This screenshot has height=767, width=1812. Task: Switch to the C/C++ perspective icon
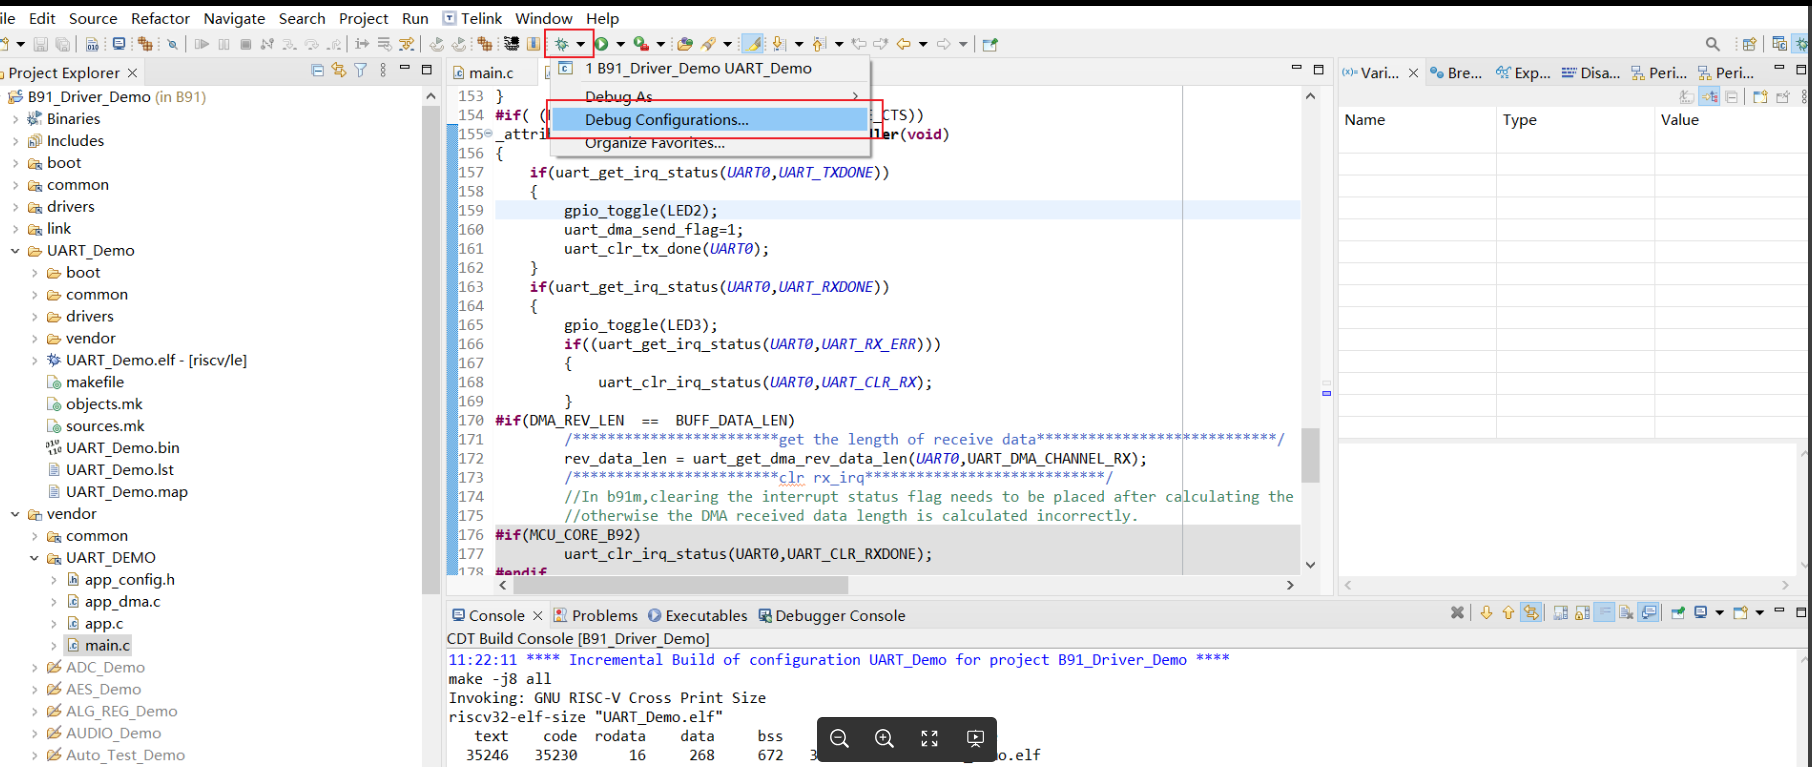(x=1779, y=44)
